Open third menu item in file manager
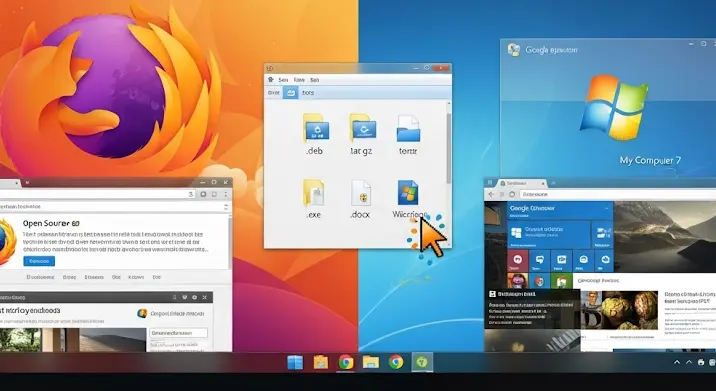This screenshot has width=716, height=391. [x=315, y=80]
